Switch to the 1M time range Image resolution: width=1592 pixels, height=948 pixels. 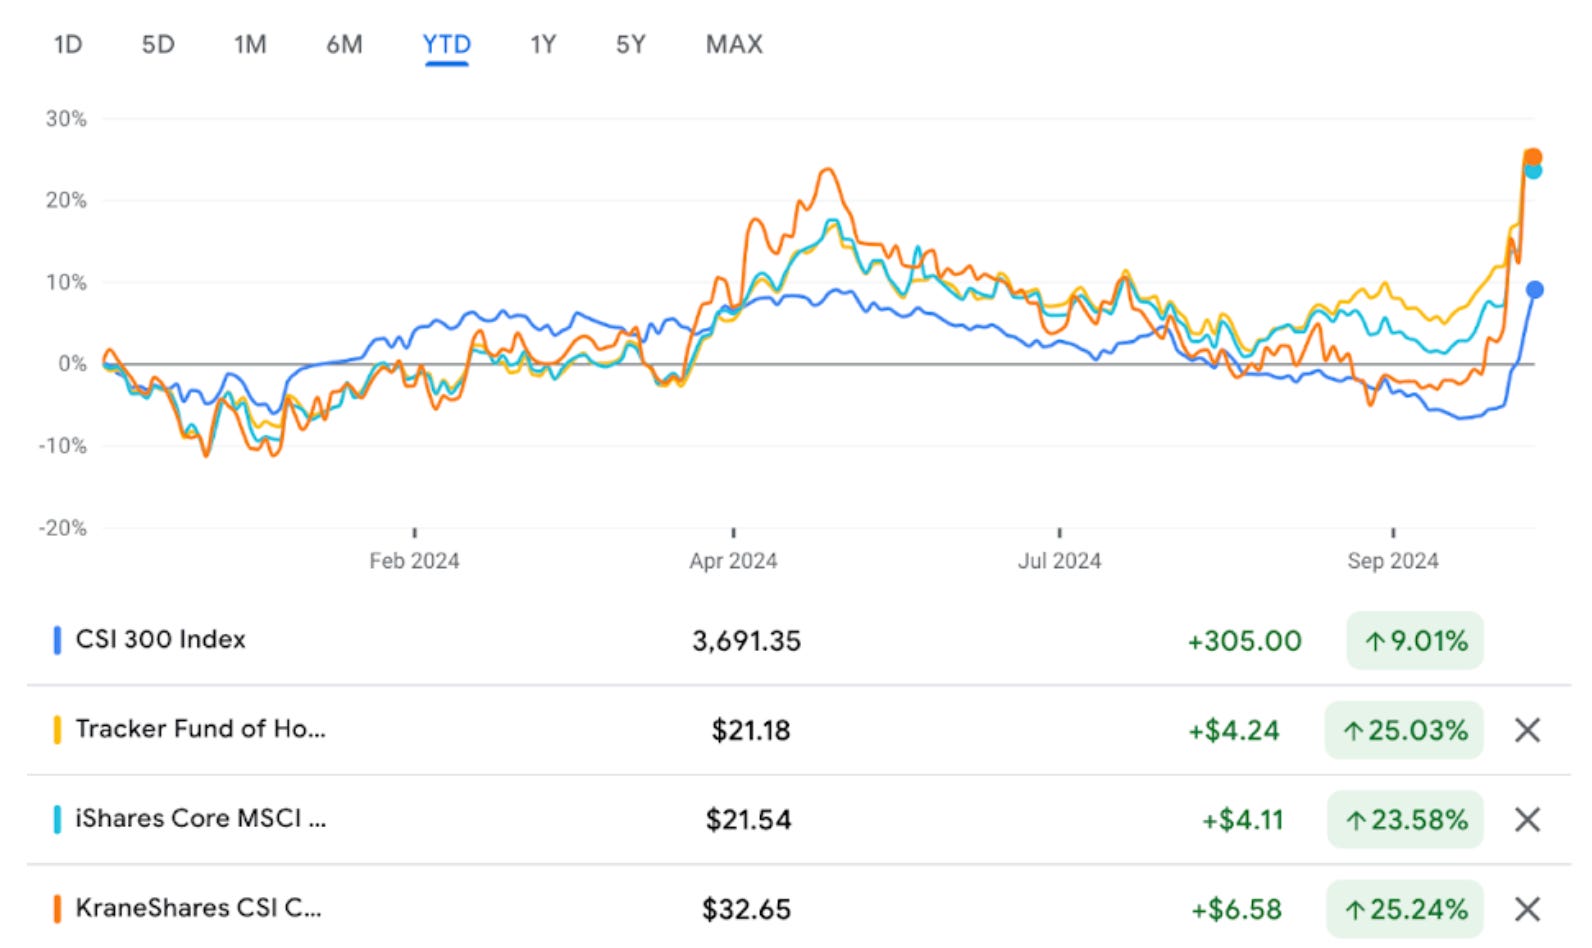(x=250, y=44)
